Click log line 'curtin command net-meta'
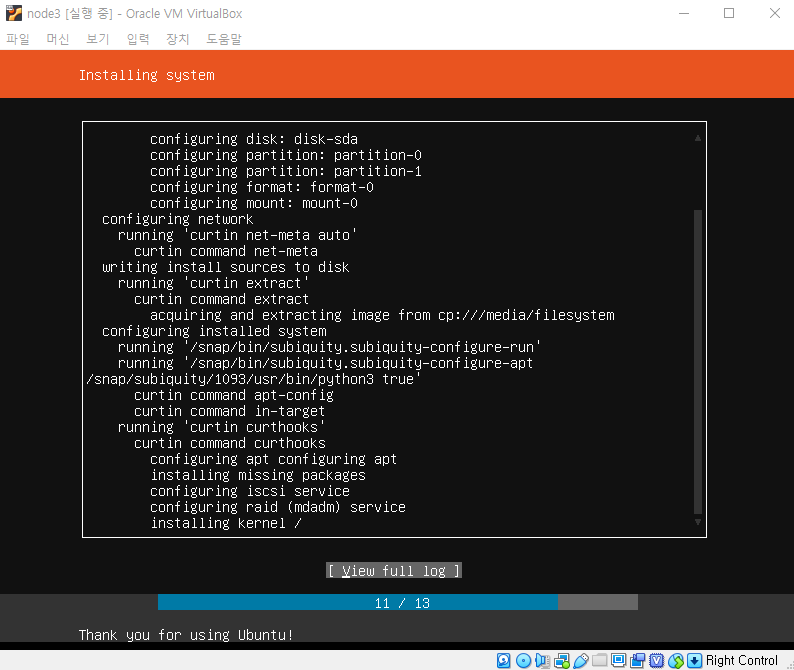Viewport: 794px width, 670px height. 226,251
